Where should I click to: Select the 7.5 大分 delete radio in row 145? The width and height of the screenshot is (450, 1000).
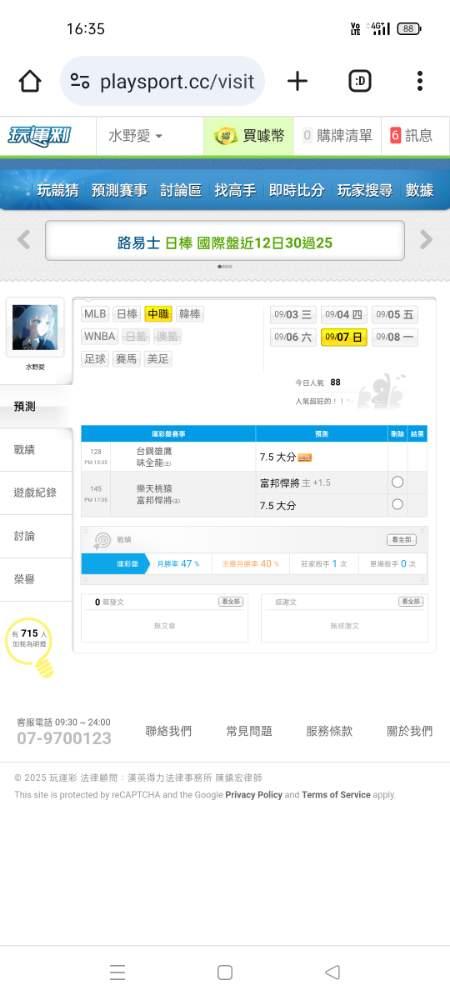coord(397,504)
